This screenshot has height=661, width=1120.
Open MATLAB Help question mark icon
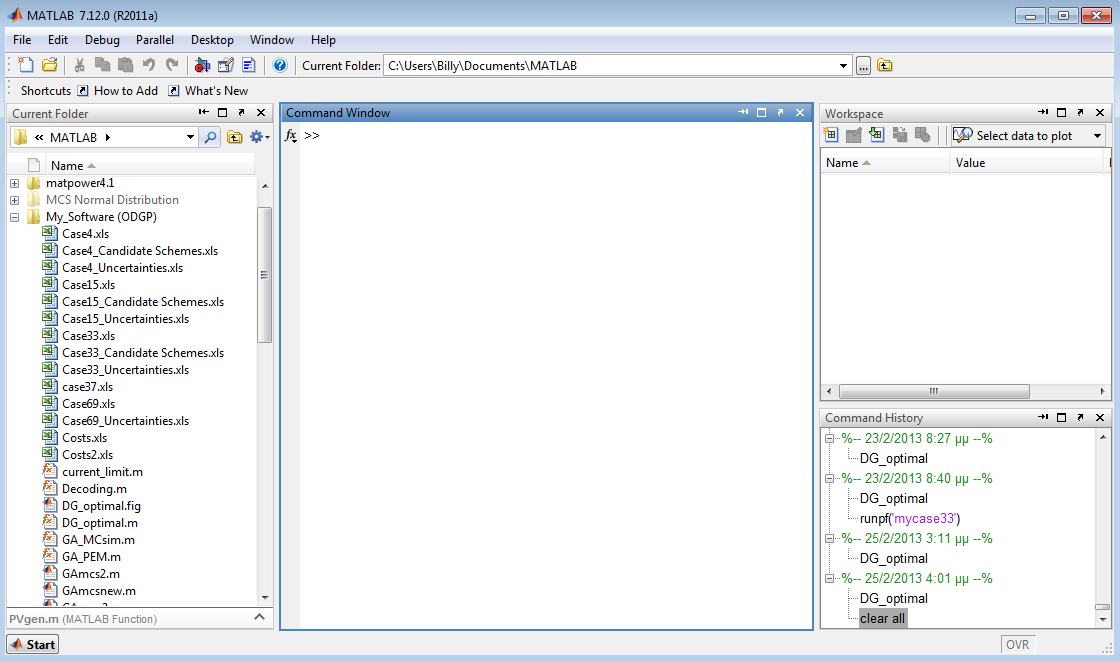(280, 66)
